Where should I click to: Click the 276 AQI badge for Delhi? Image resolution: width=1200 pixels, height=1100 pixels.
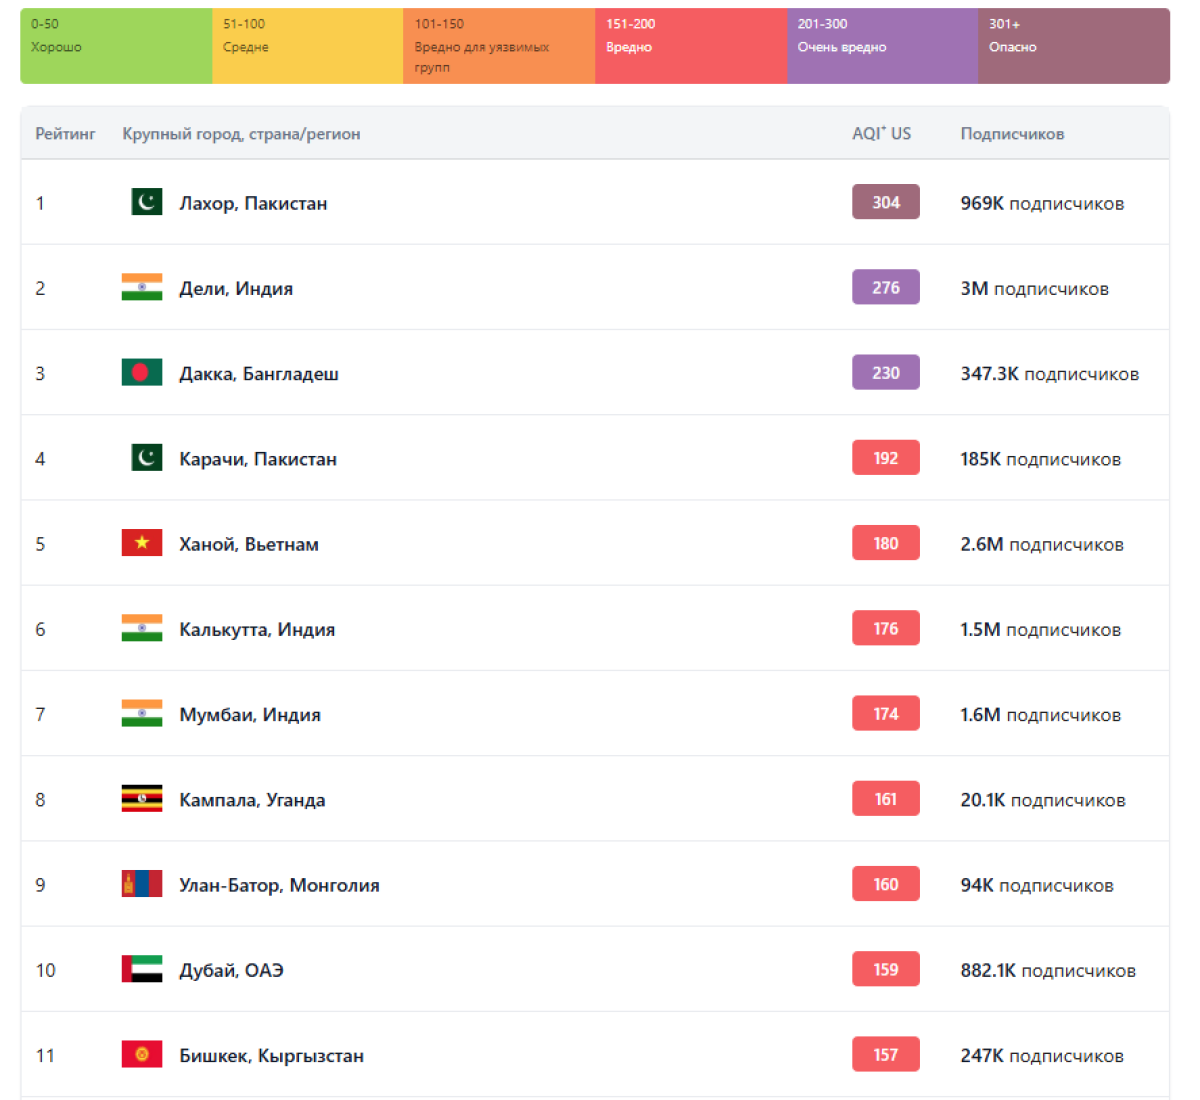tap(885, 288)
